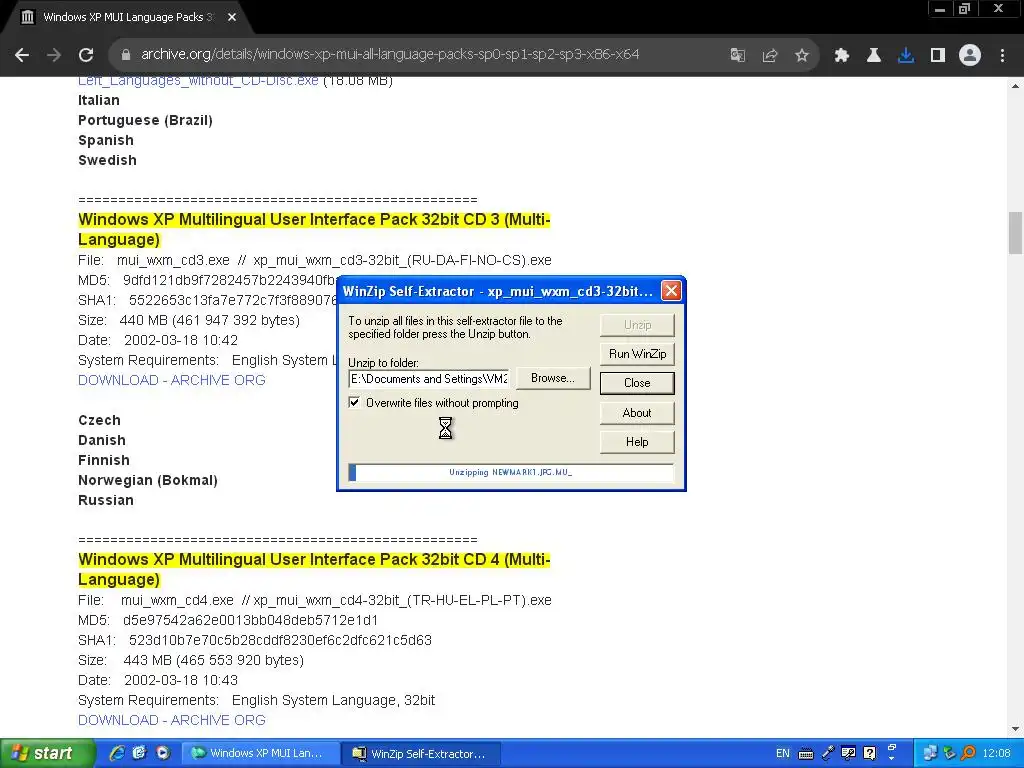Open the Extensions puzzle icon
The image size is (1024, 768).
(x=841, y=55)
